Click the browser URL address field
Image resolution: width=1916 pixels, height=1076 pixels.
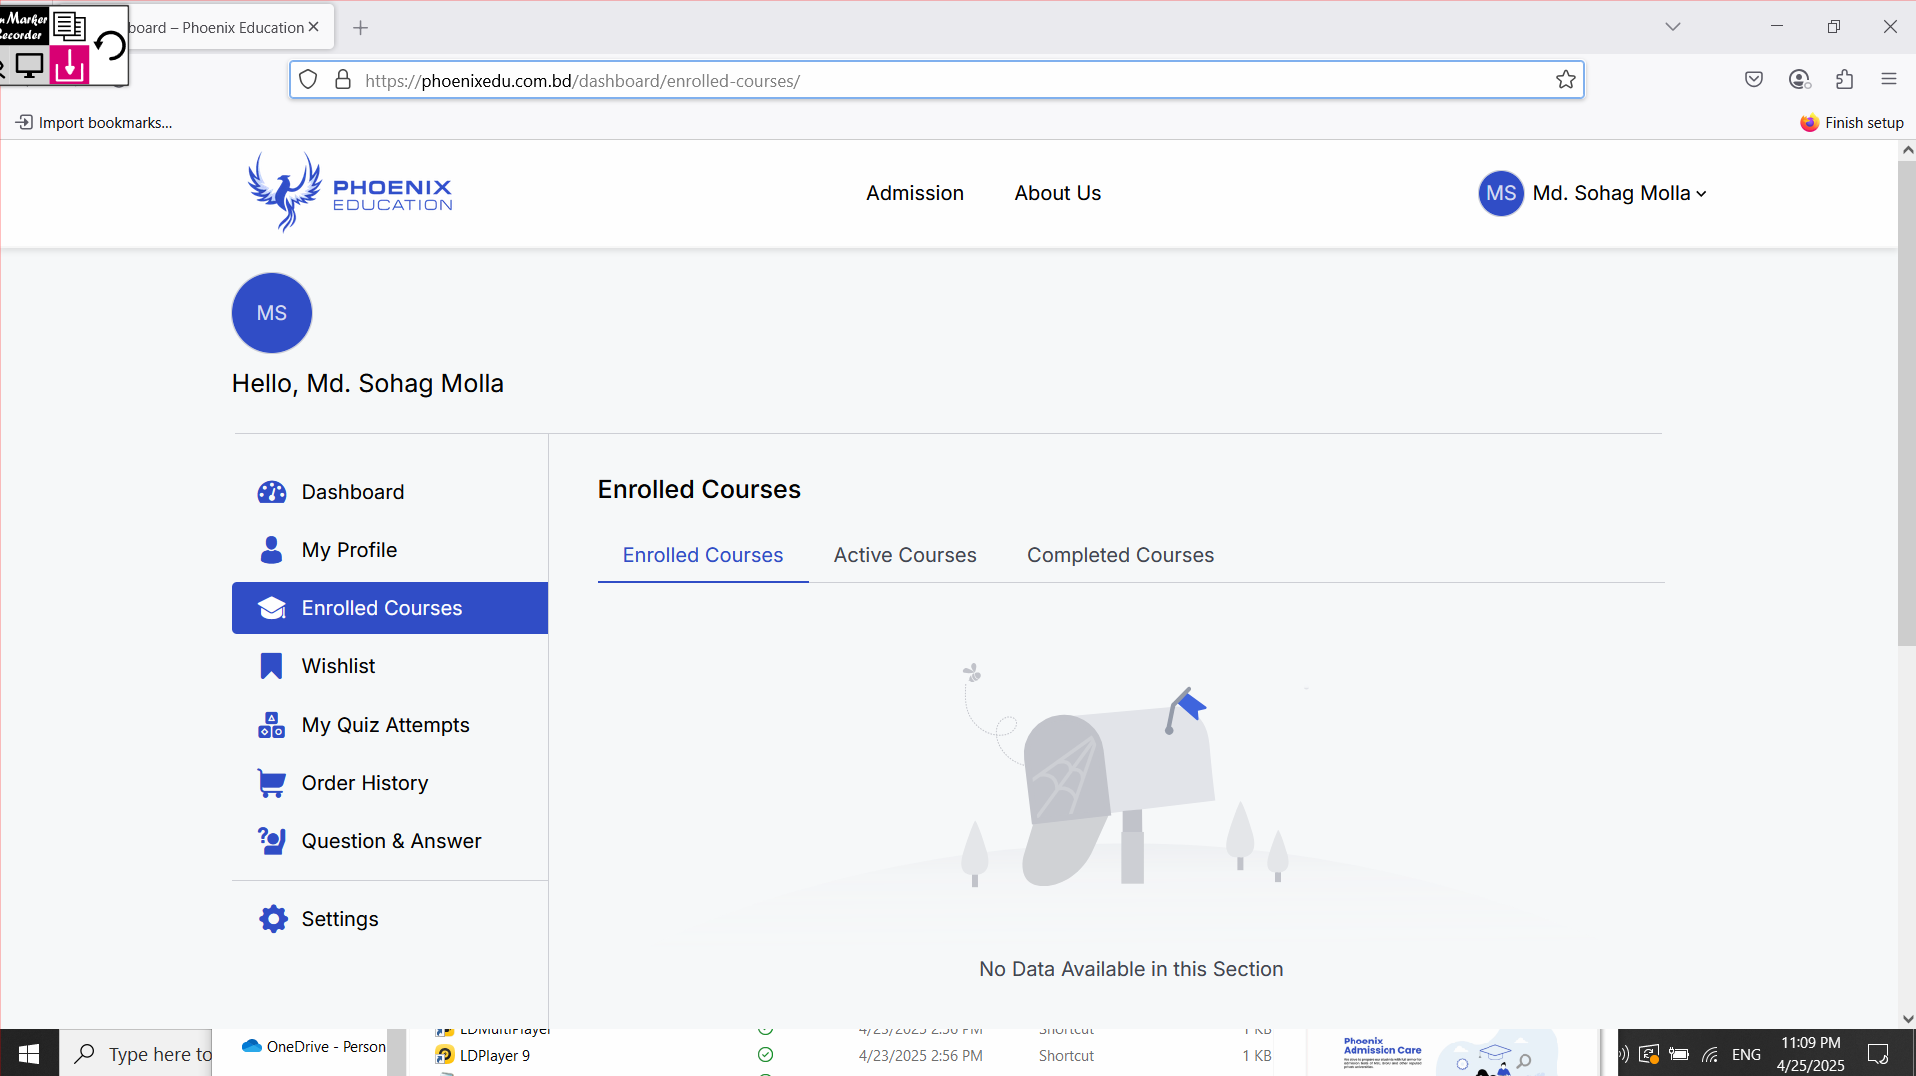point(940,81)
